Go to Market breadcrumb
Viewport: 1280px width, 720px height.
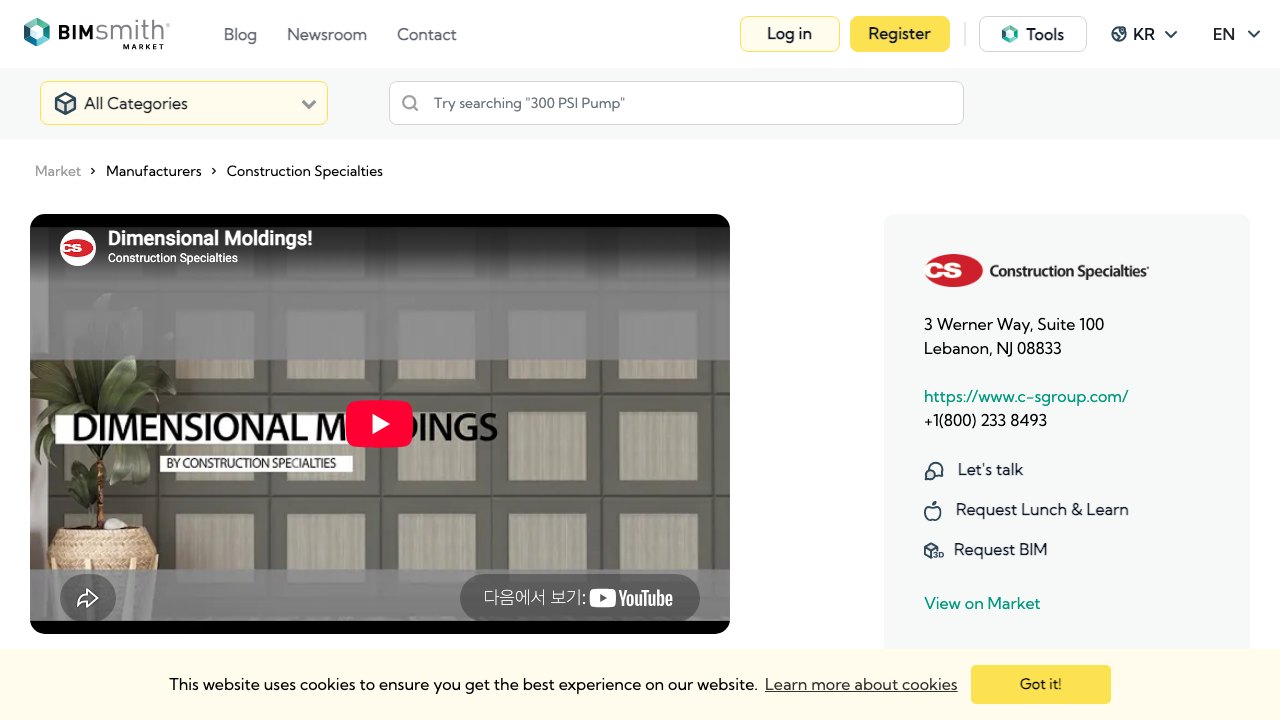(x=58, y=171)
